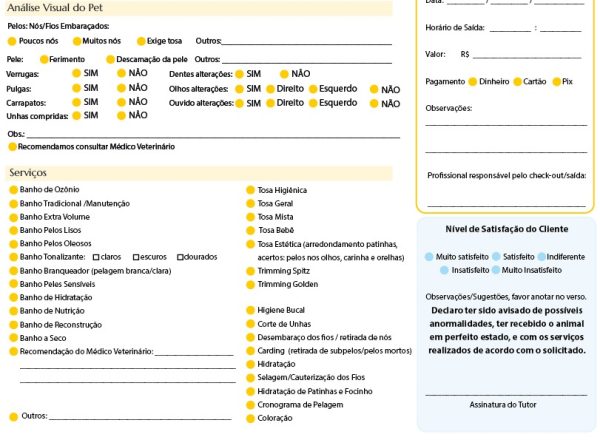This screenshot has width=600, height=440.
Task: Select the Poucos nós option
Action: pos(12,41)
